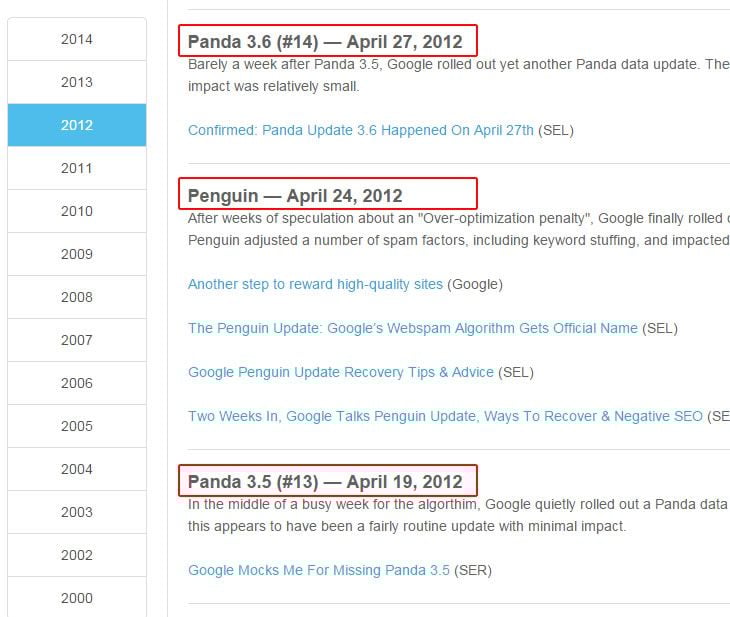Choose the 2007 year tab

click(77, 340)
